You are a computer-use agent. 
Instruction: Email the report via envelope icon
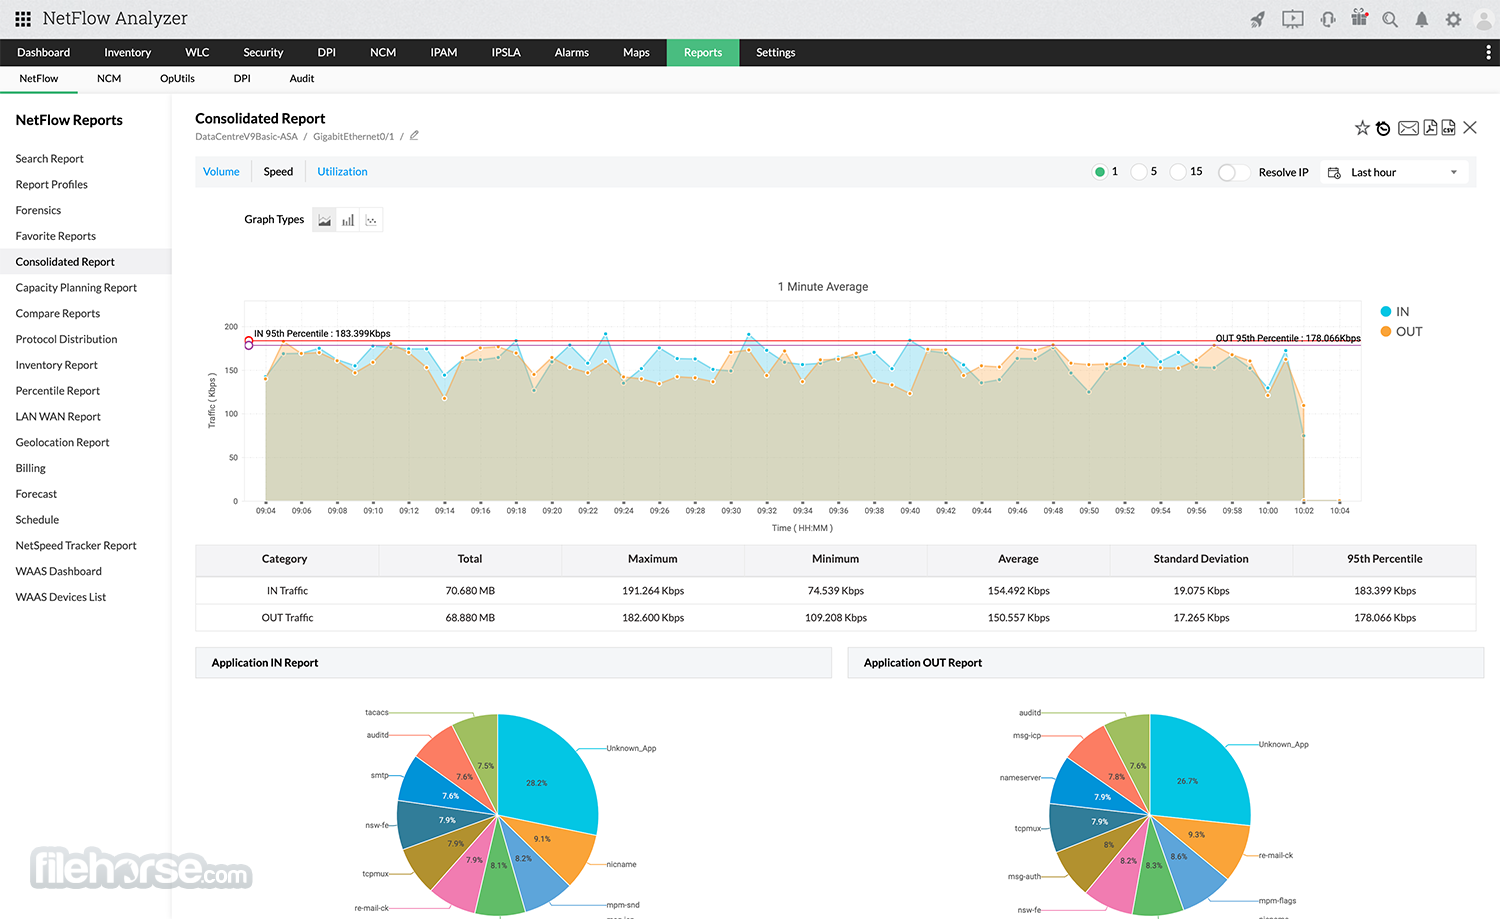click(x=1408, y=128)
